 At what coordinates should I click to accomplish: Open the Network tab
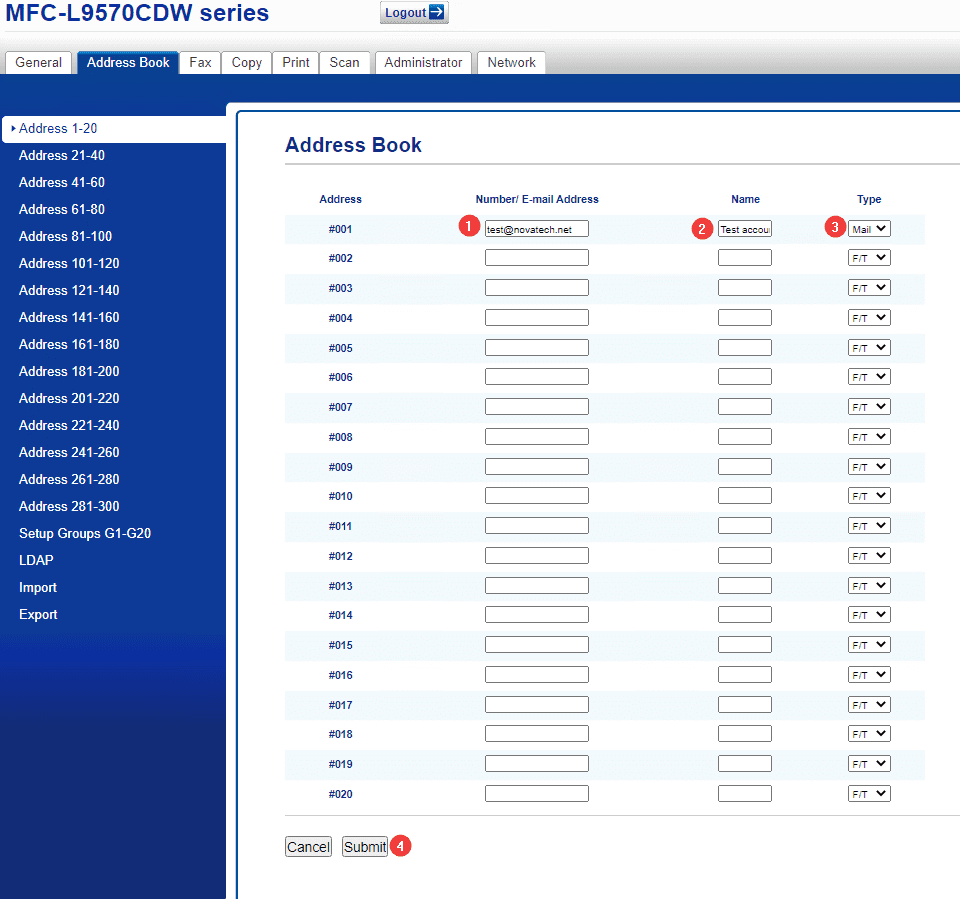pyautogui.click(x=511, y=62)
